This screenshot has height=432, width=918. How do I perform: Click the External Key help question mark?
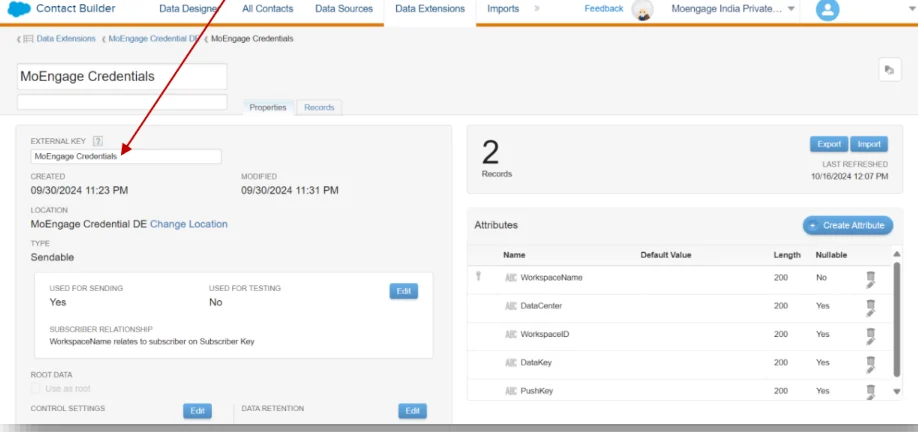[98, 141]
